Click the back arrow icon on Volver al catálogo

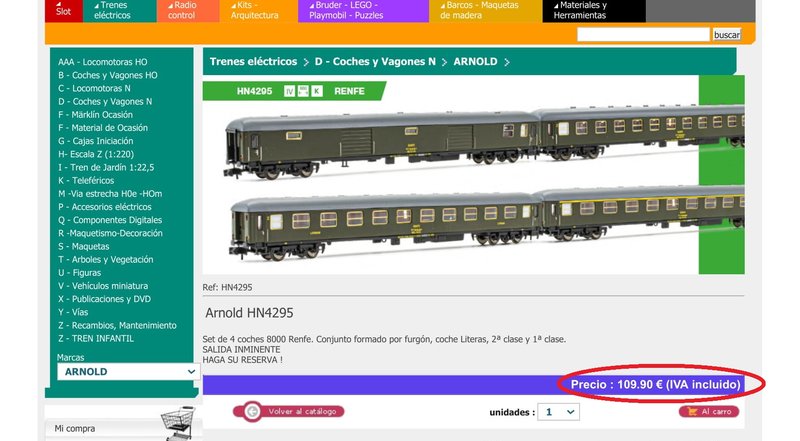click(x=252, y=411)
